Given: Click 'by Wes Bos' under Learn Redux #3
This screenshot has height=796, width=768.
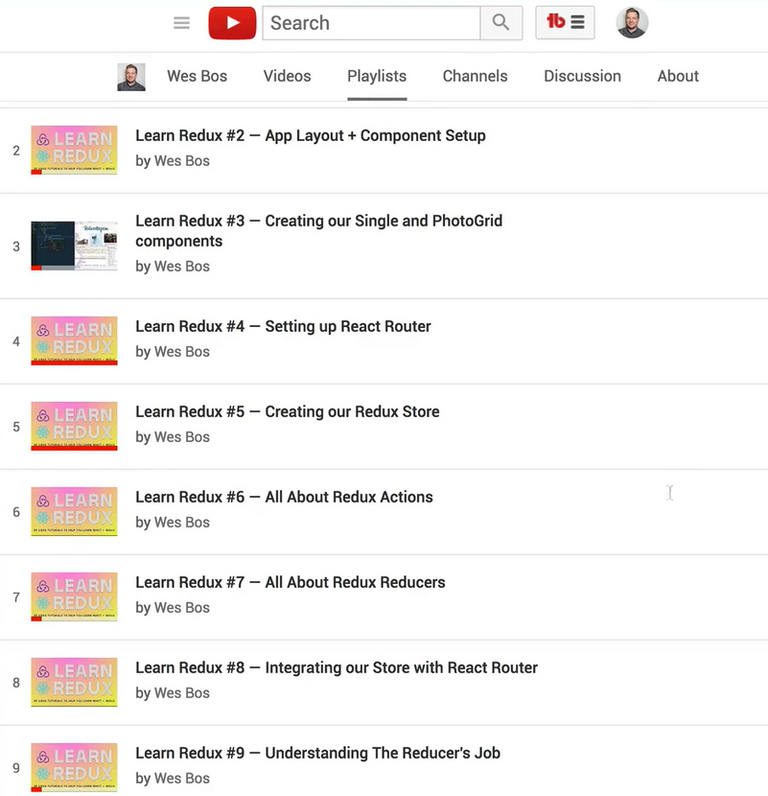Looking at the screenshot, I should pos(172,267).
